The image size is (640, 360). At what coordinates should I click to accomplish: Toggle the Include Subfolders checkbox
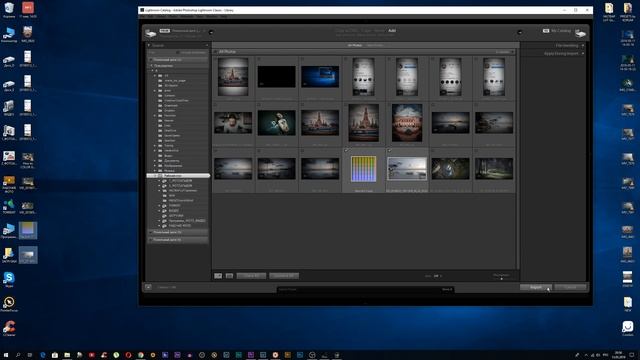tap(178, 53)
